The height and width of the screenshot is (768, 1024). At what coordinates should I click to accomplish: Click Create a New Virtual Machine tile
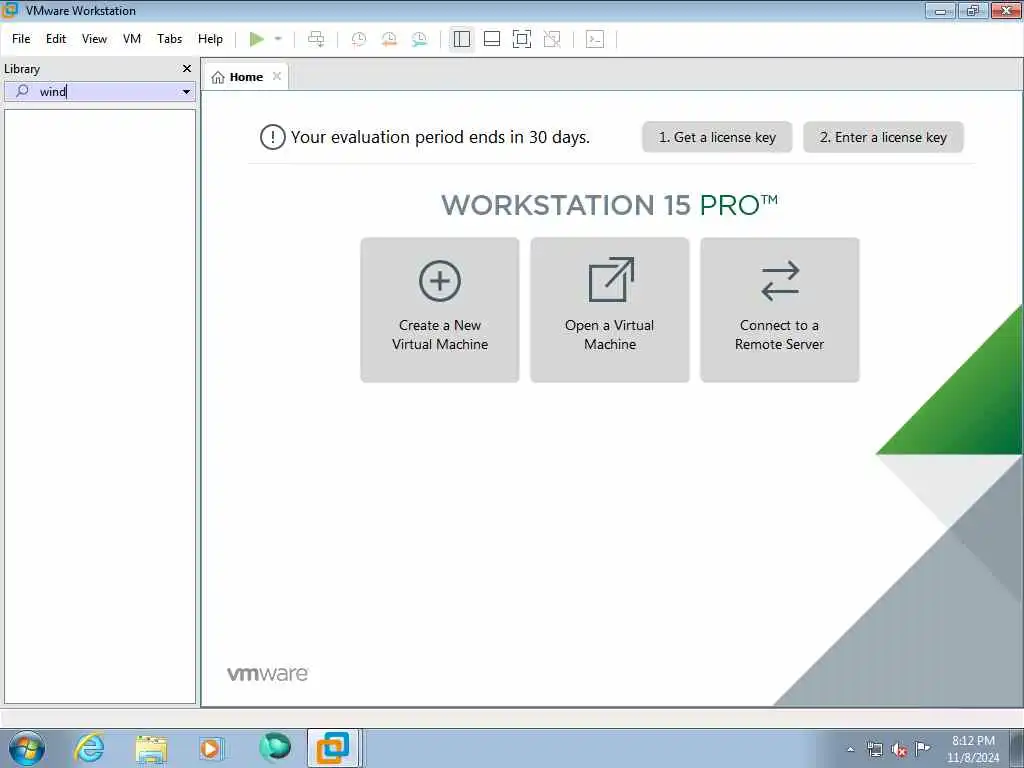[x=440, y=310]
